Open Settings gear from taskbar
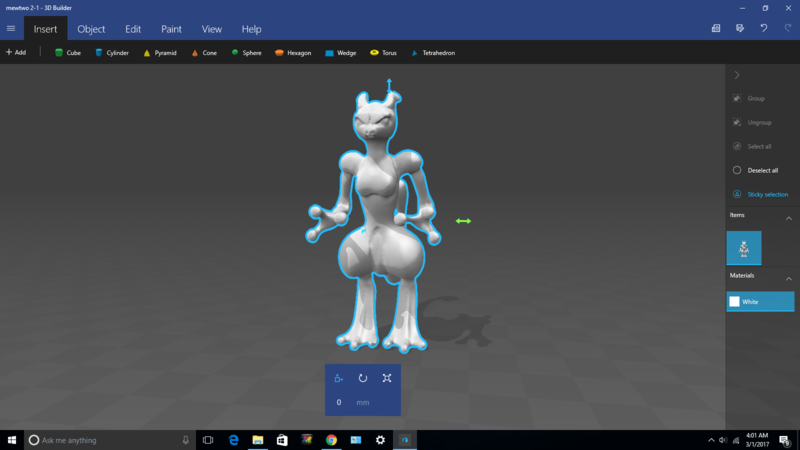The width and height of the screenshot is (800, 450). coord(380,440)
